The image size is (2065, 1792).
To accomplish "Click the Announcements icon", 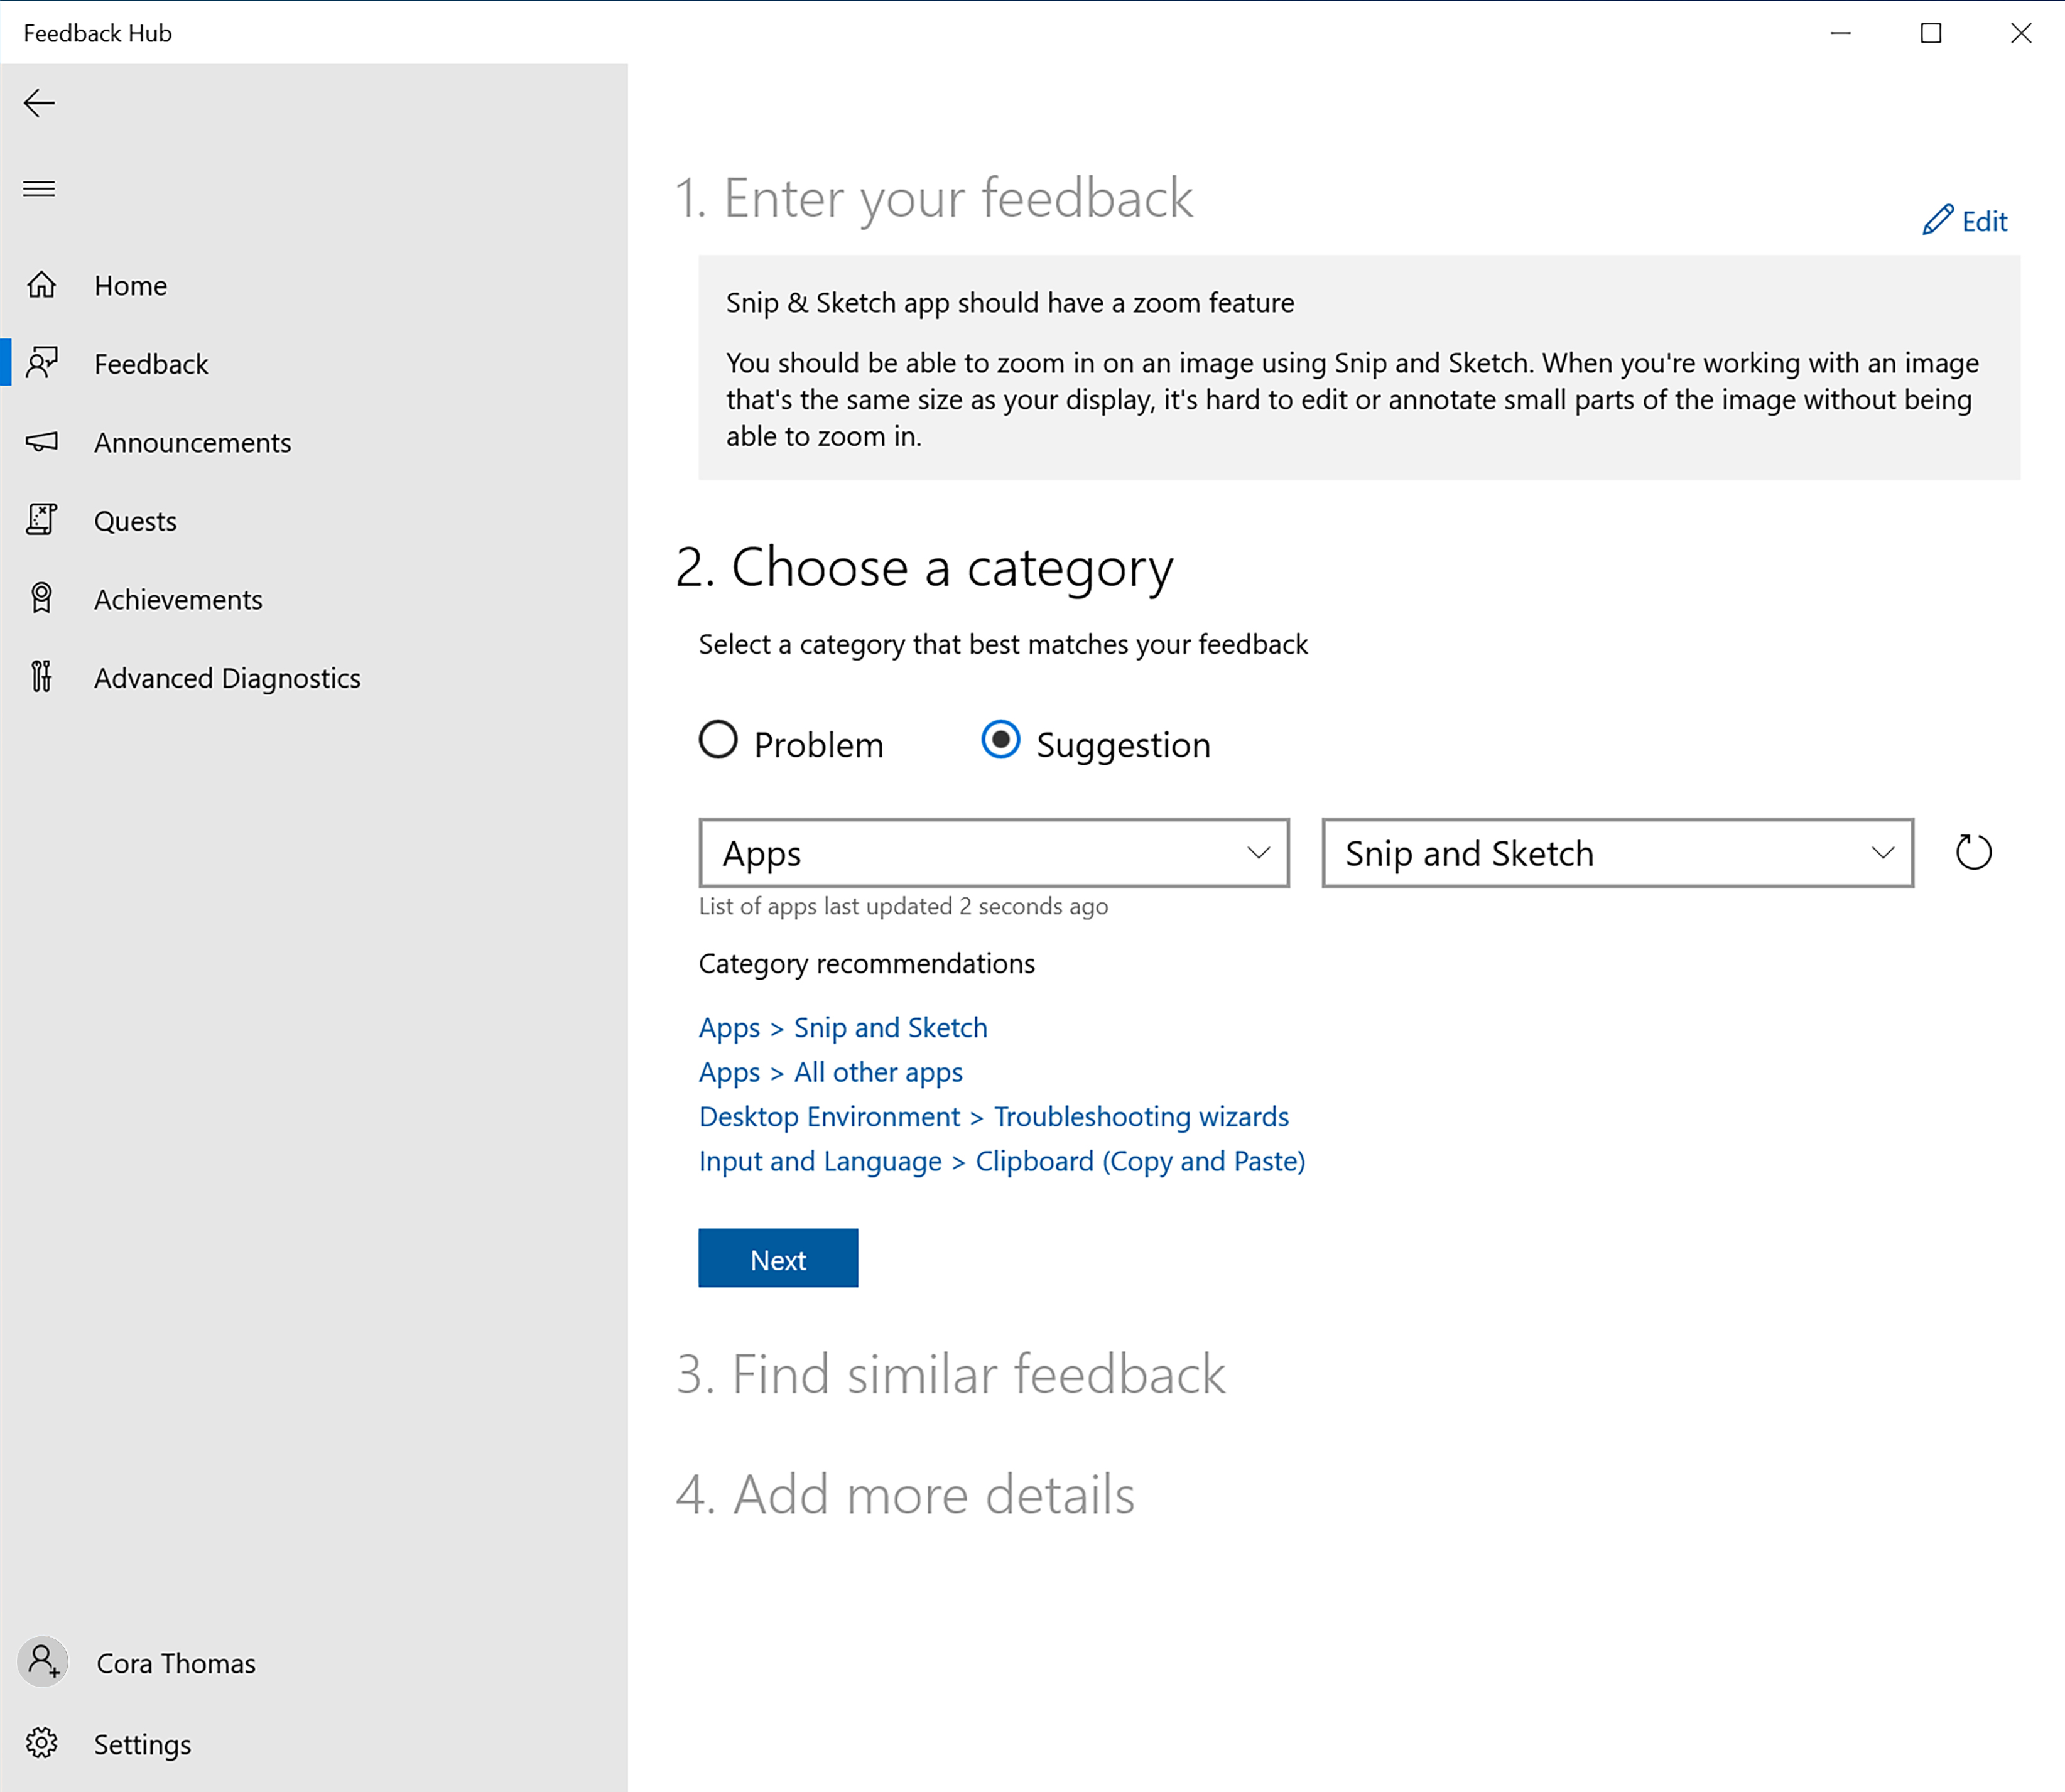I will (44, 442).
